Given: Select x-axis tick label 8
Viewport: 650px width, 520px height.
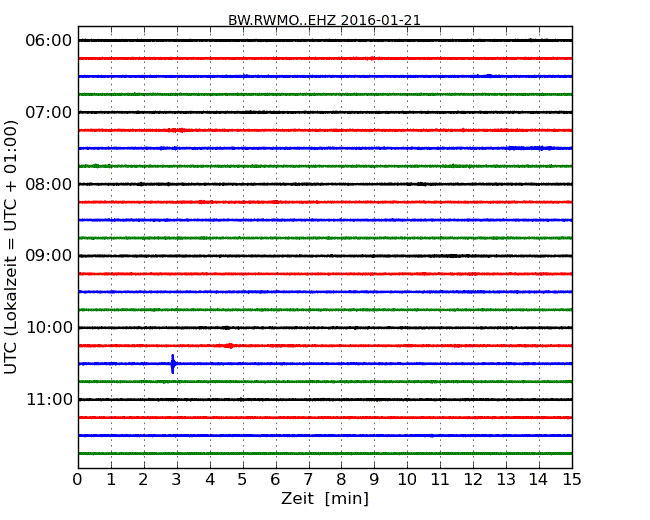Looking at the screenshot, I should point(341,479).
